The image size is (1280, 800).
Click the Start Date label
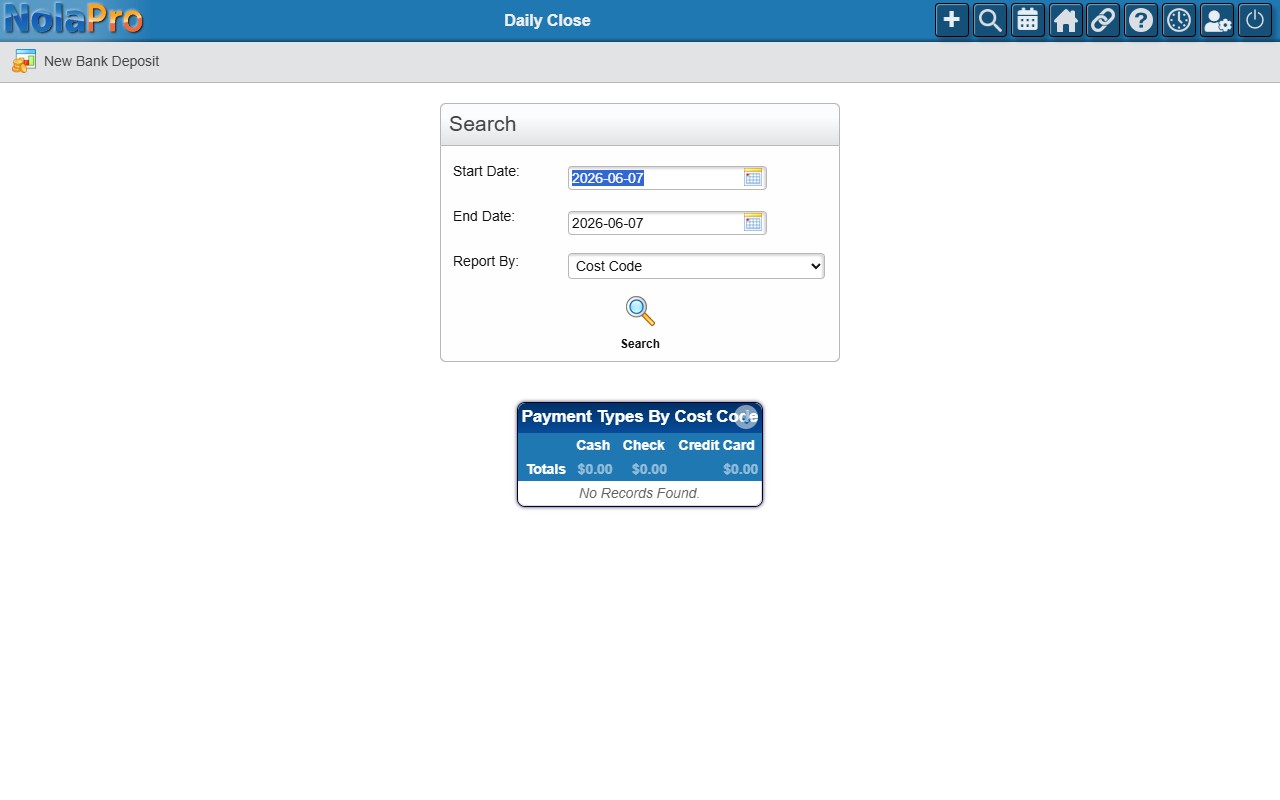tap(486, 171)
